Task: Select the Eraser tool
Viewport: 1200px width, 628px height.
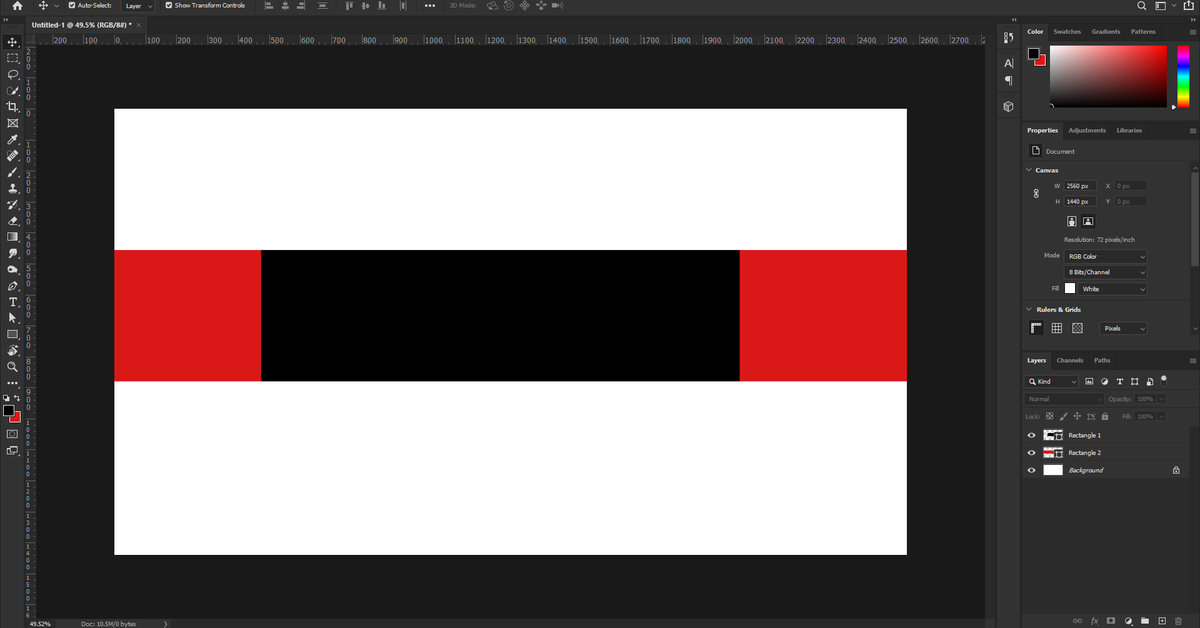Action: [13, 221]
